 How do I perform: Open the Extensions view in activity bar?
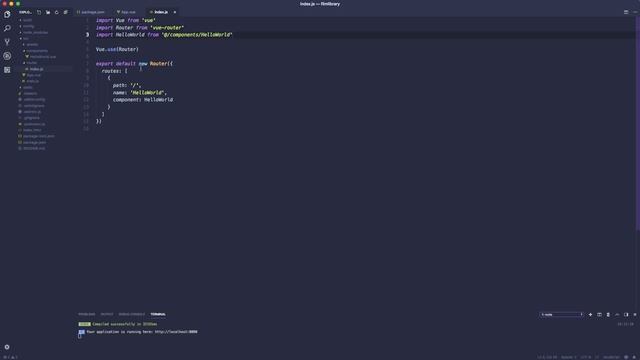pyautogui.click(x=7, y=70)
